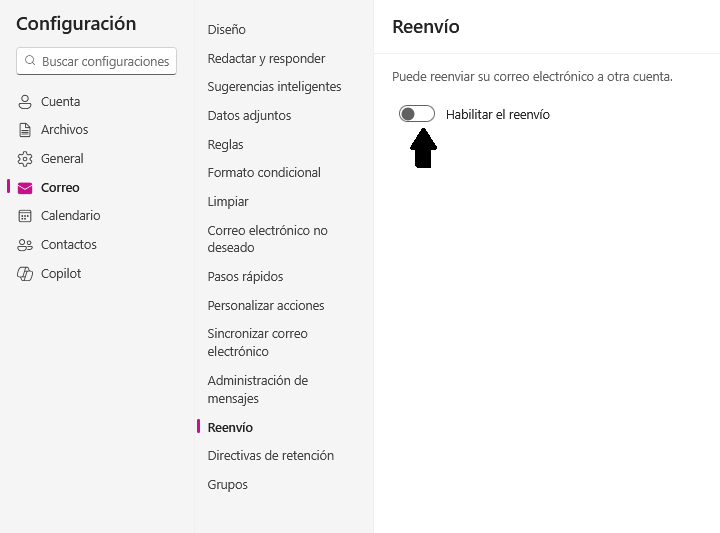Screen dimensions: 720x533
Task: Click the Correo envelope icon
Action: click(25, 188)
